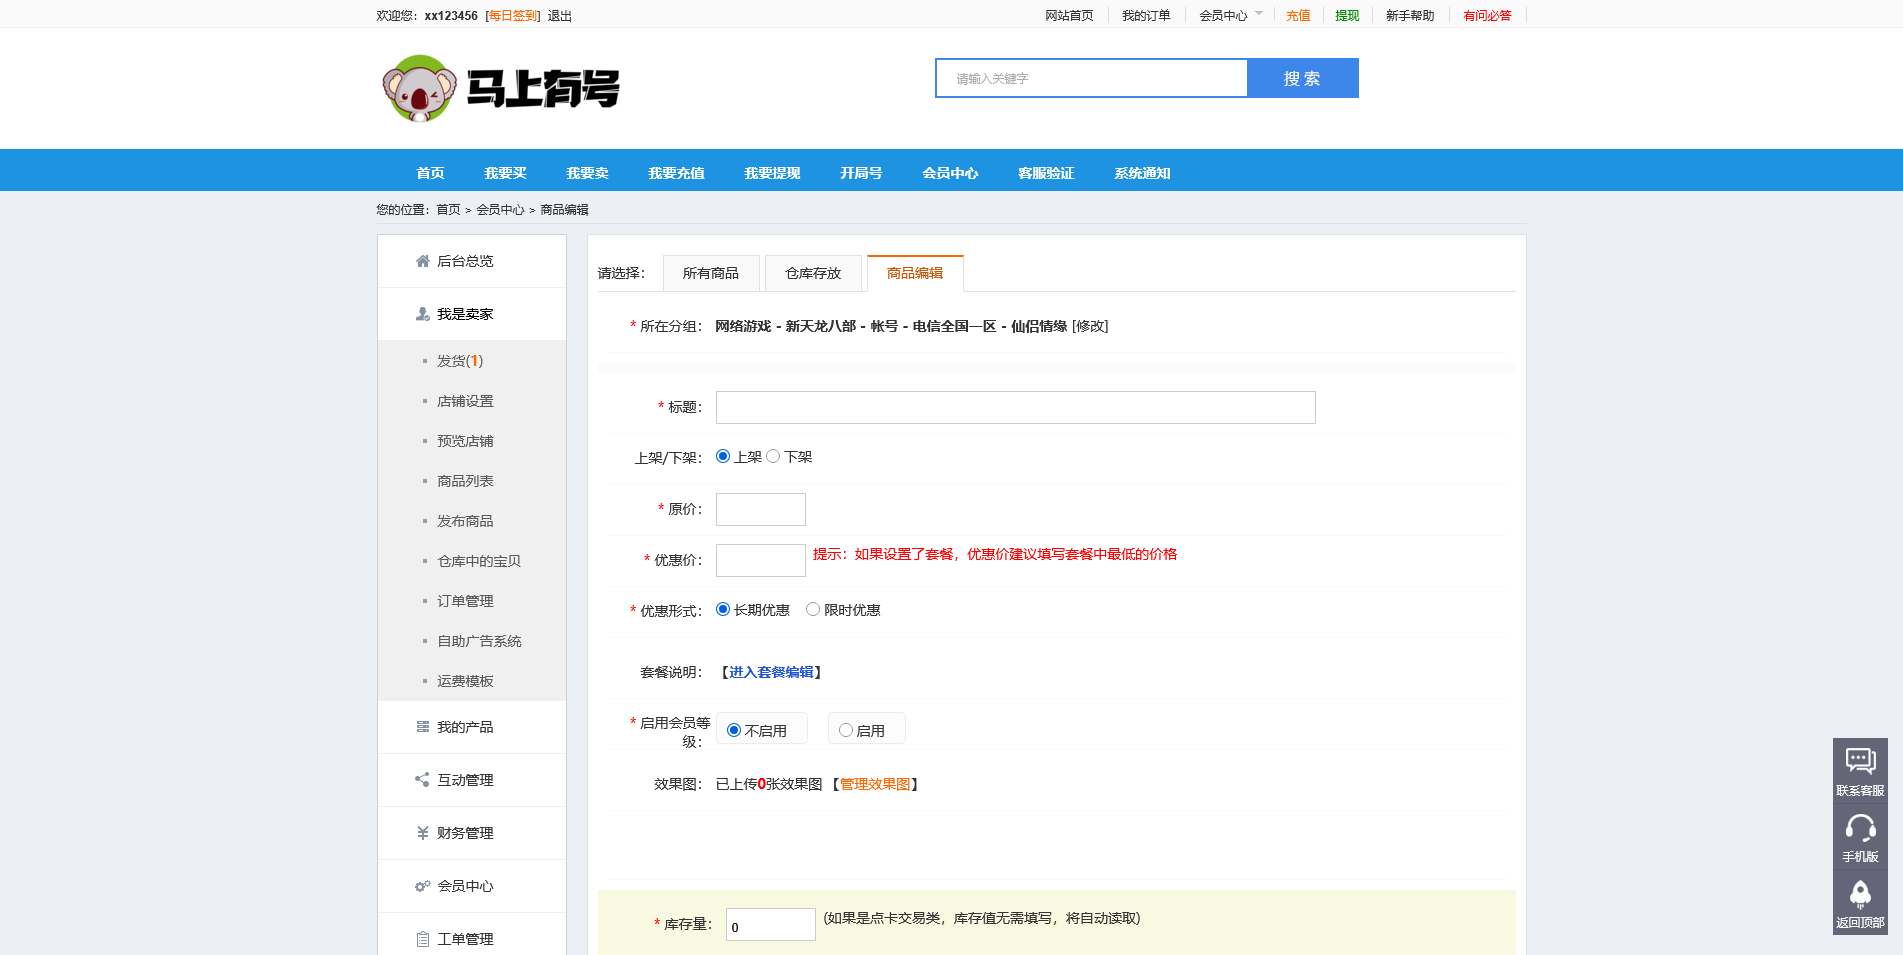Screen dimensions: 1903x955
Task: Click 首页 in the breadcrumb
Action: (x=448, y=210)
